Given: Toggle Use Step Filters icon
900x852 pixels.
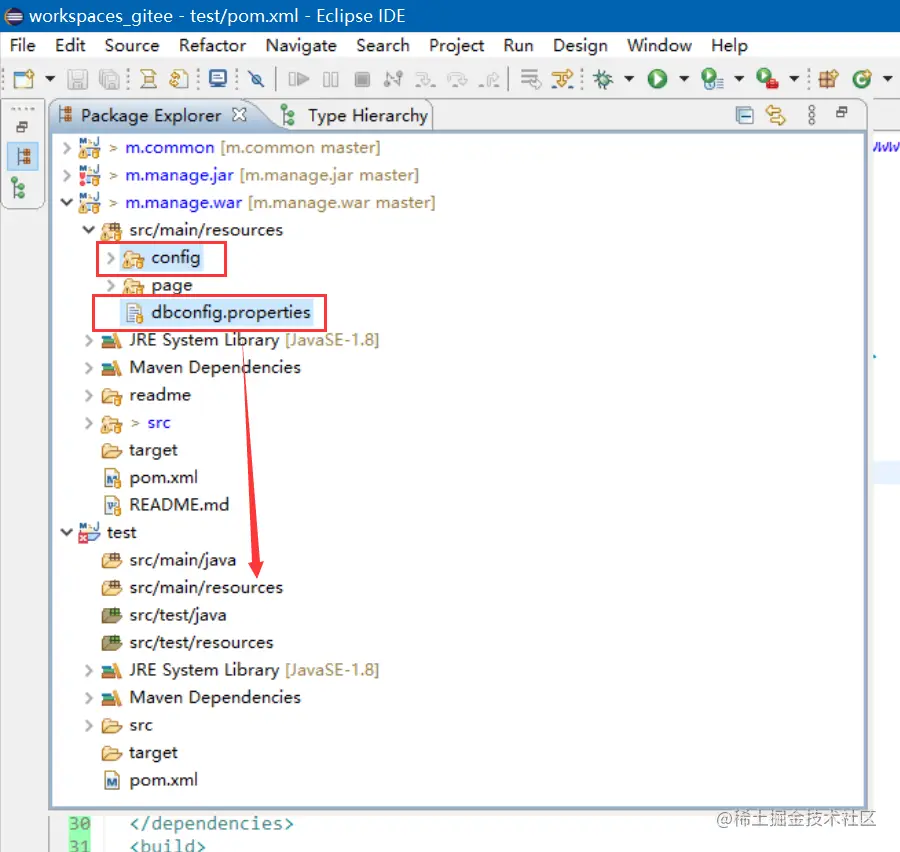Looking at the screenshot, I should (562, 79).
